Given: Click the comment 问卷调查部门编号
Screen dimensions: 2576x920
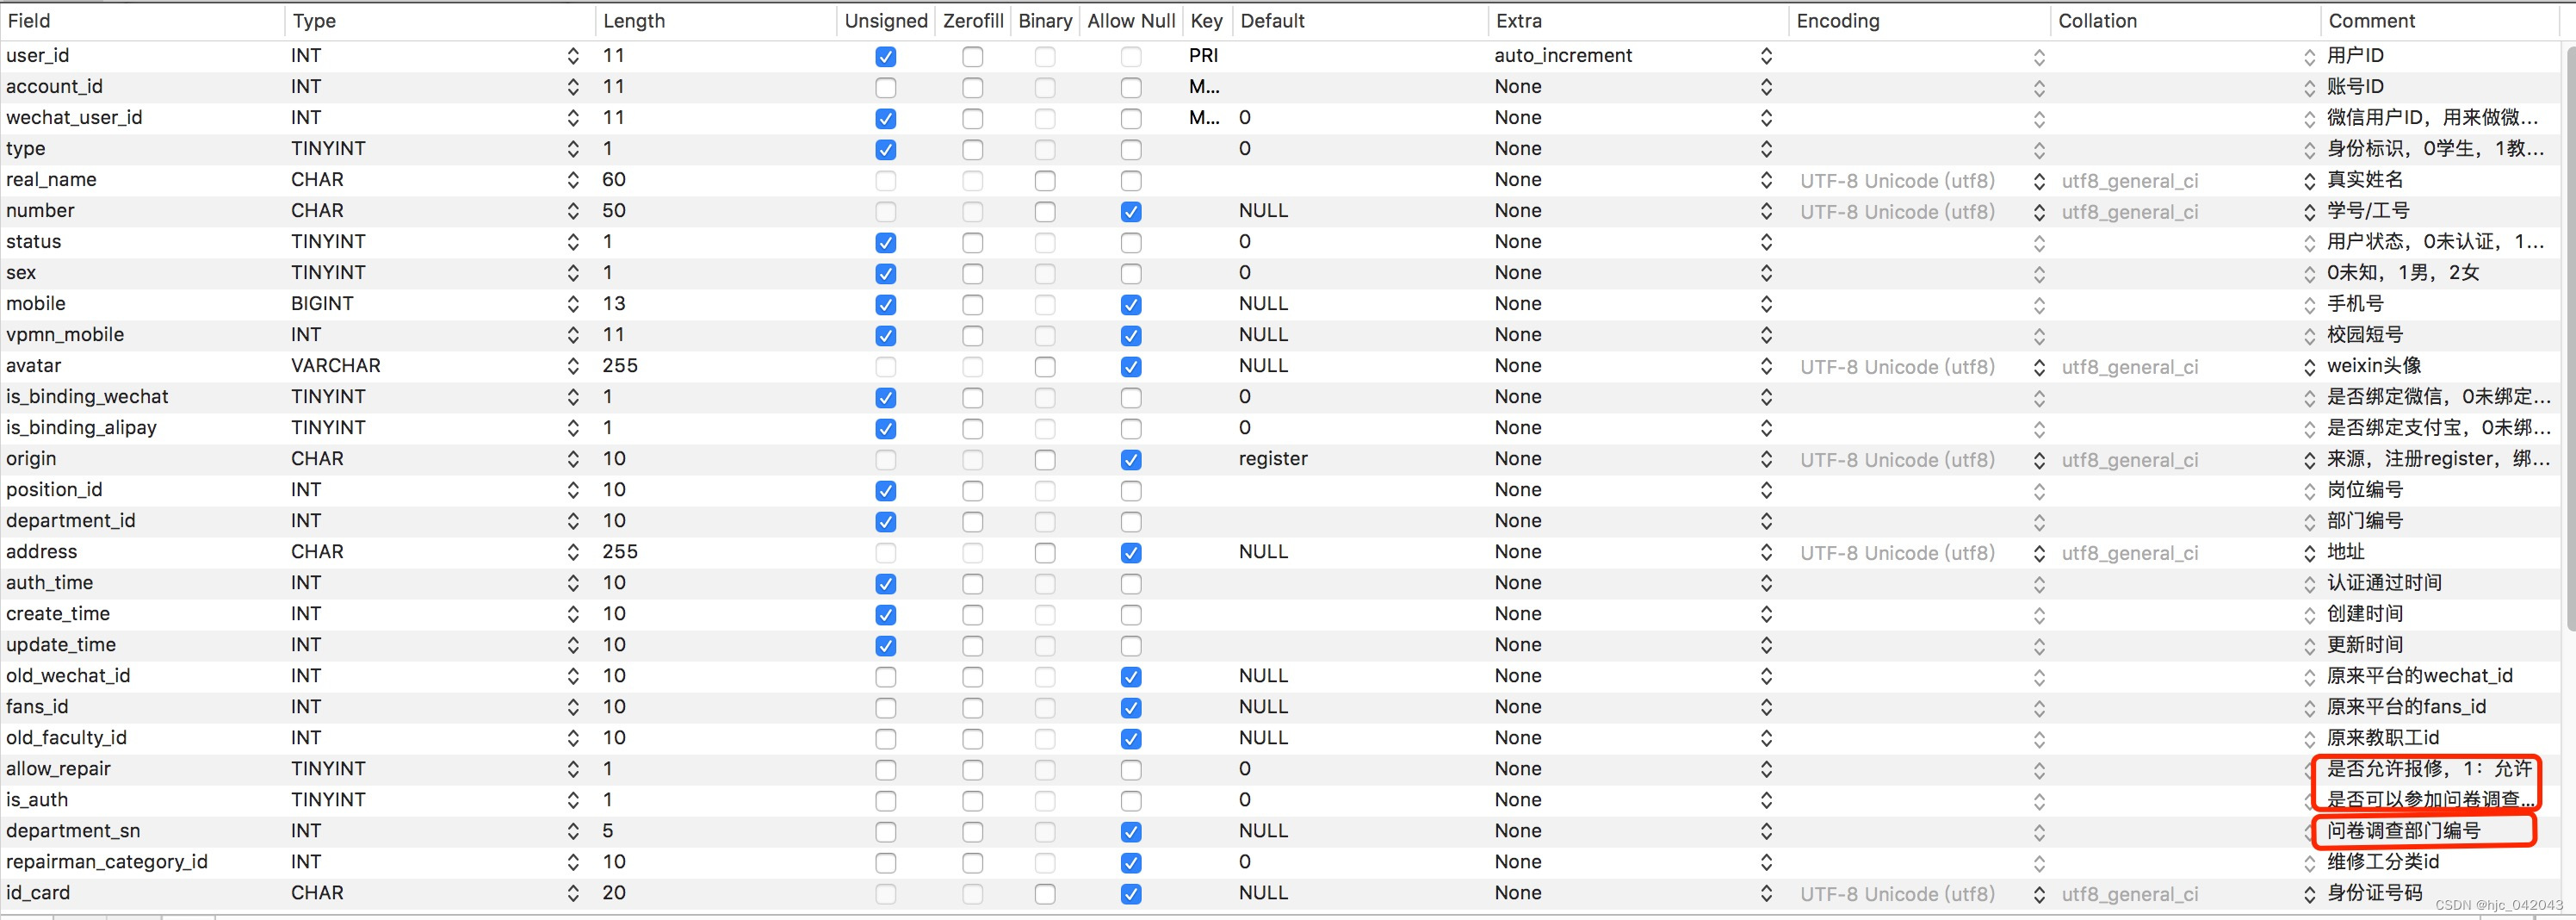Looking at the screenshot, I should pos(2403,831).
